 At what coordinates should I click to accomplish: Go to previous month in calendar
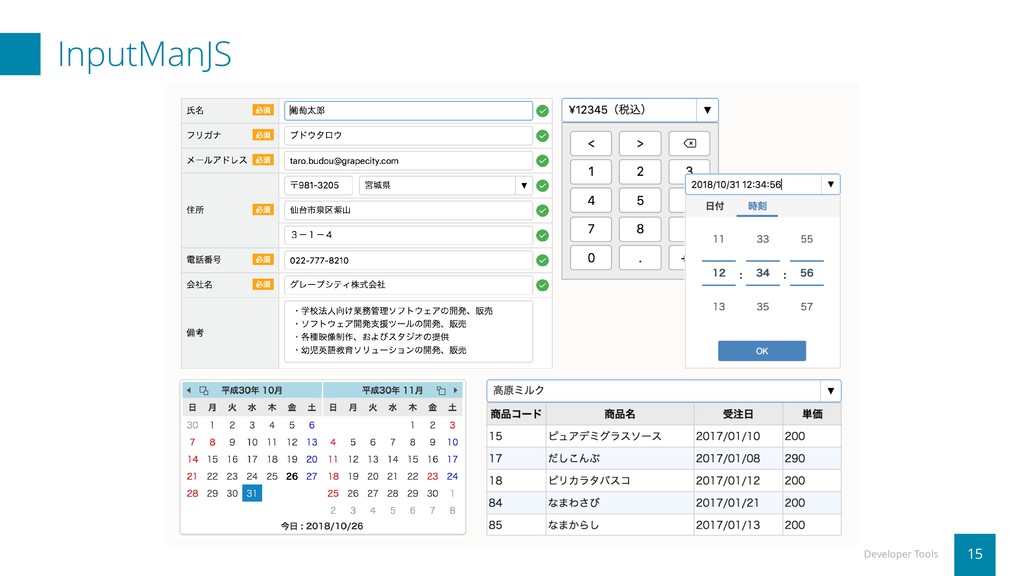189,391
